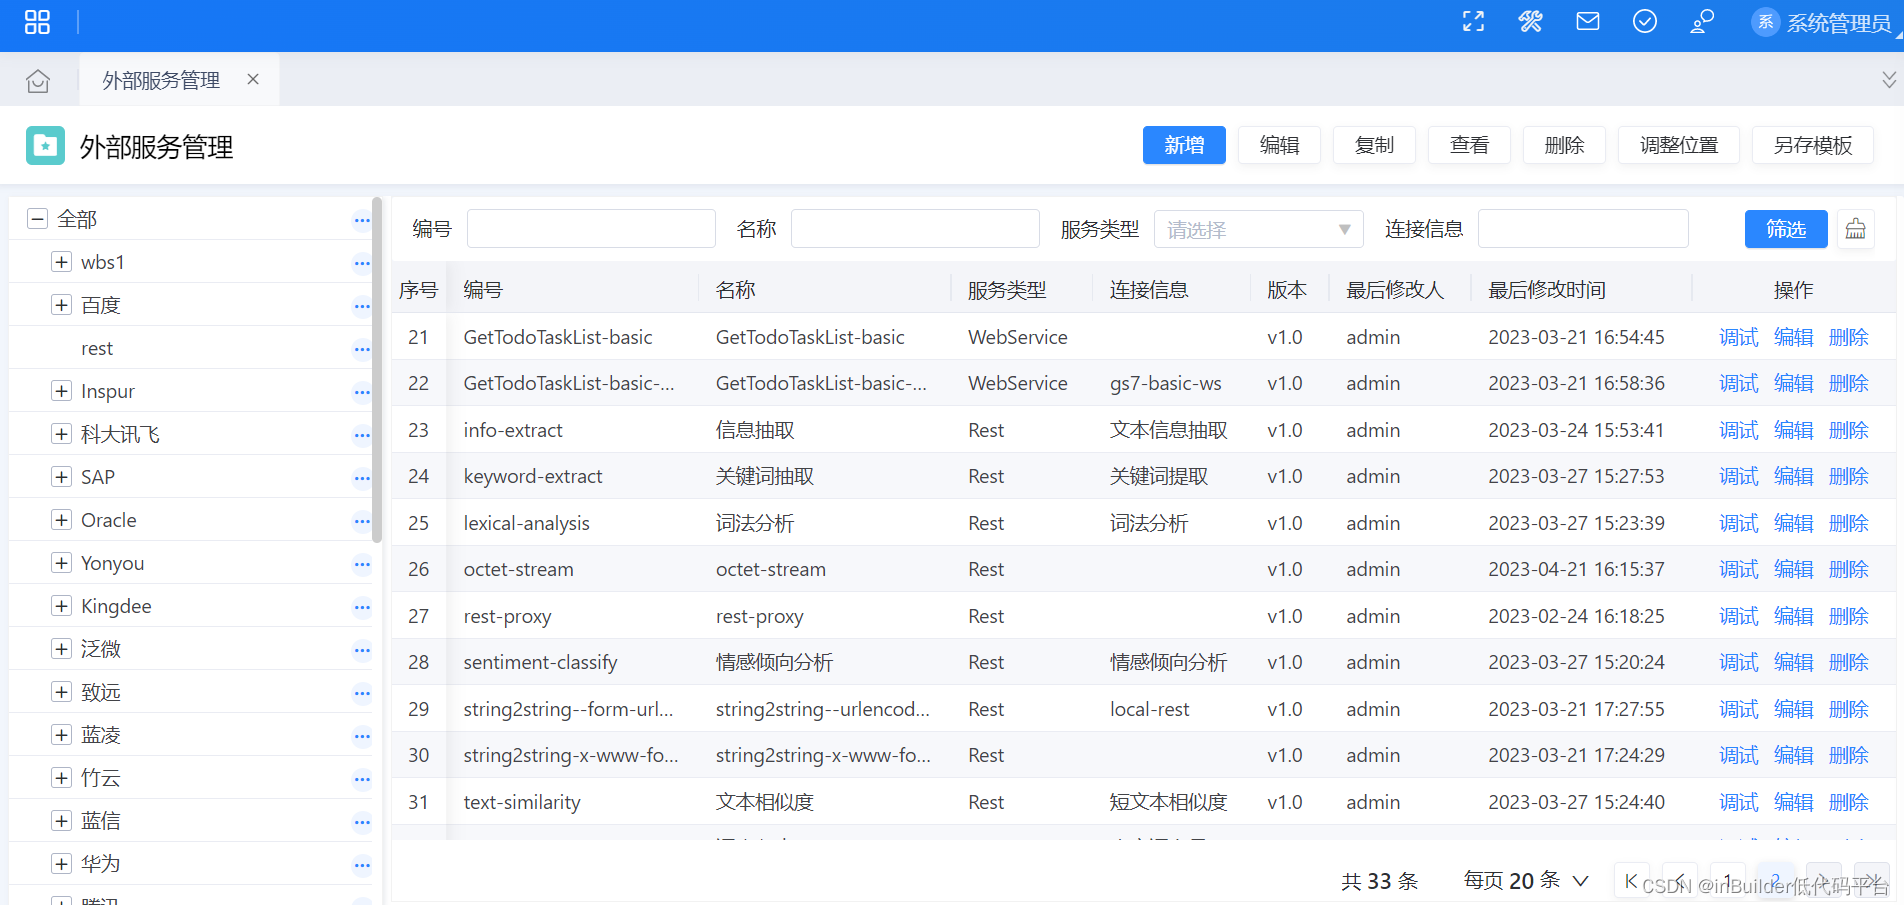Open more options for Yonyou node
The width and height of the screenshot is (1904, 905).
click(362, 564)
